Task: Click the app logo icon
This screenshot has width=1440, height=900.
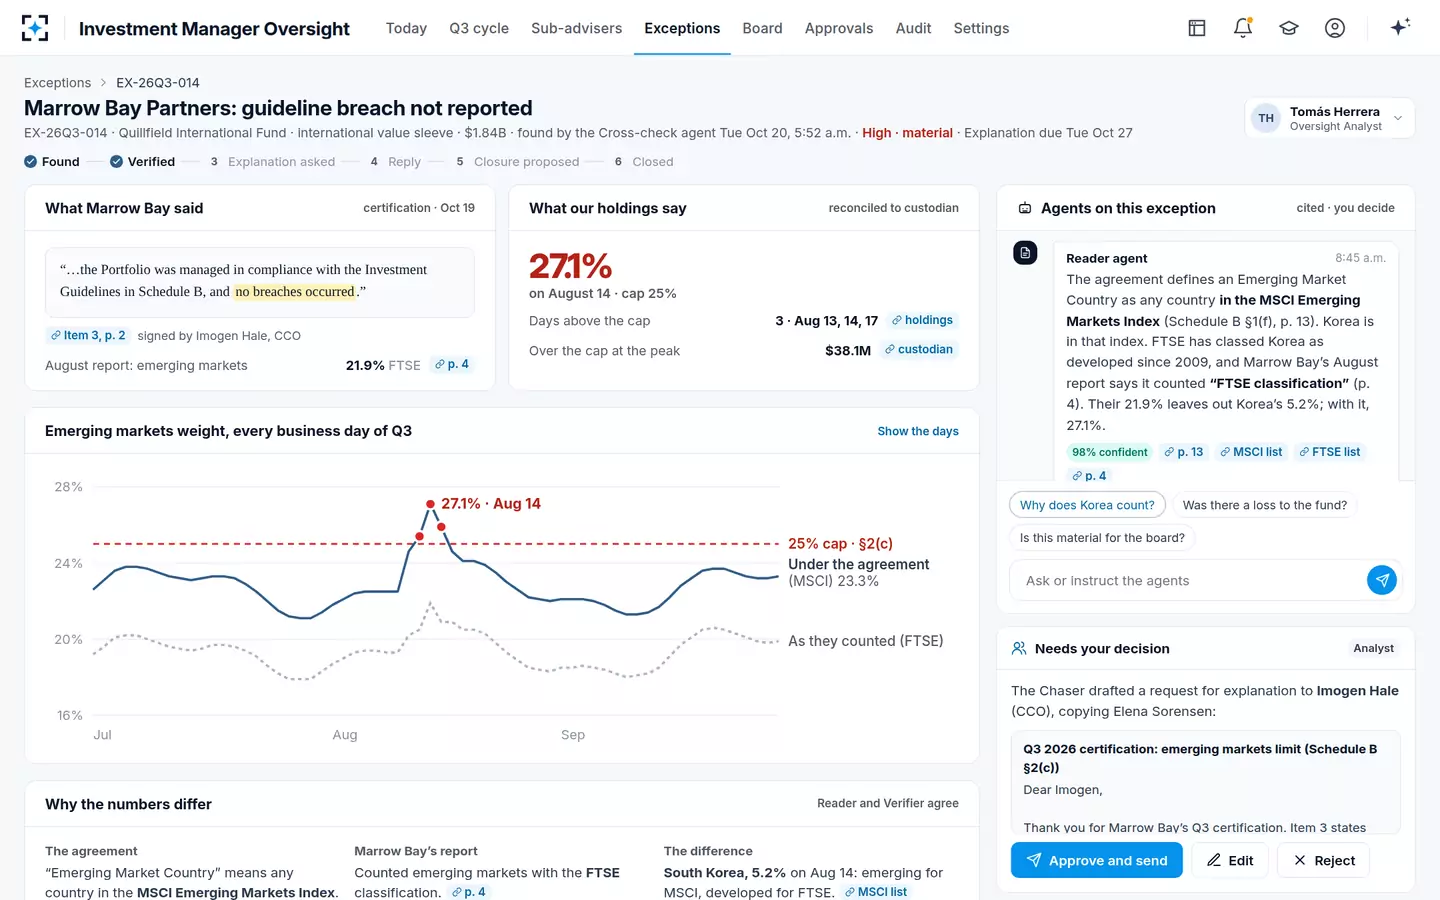Action: point(35,28)
